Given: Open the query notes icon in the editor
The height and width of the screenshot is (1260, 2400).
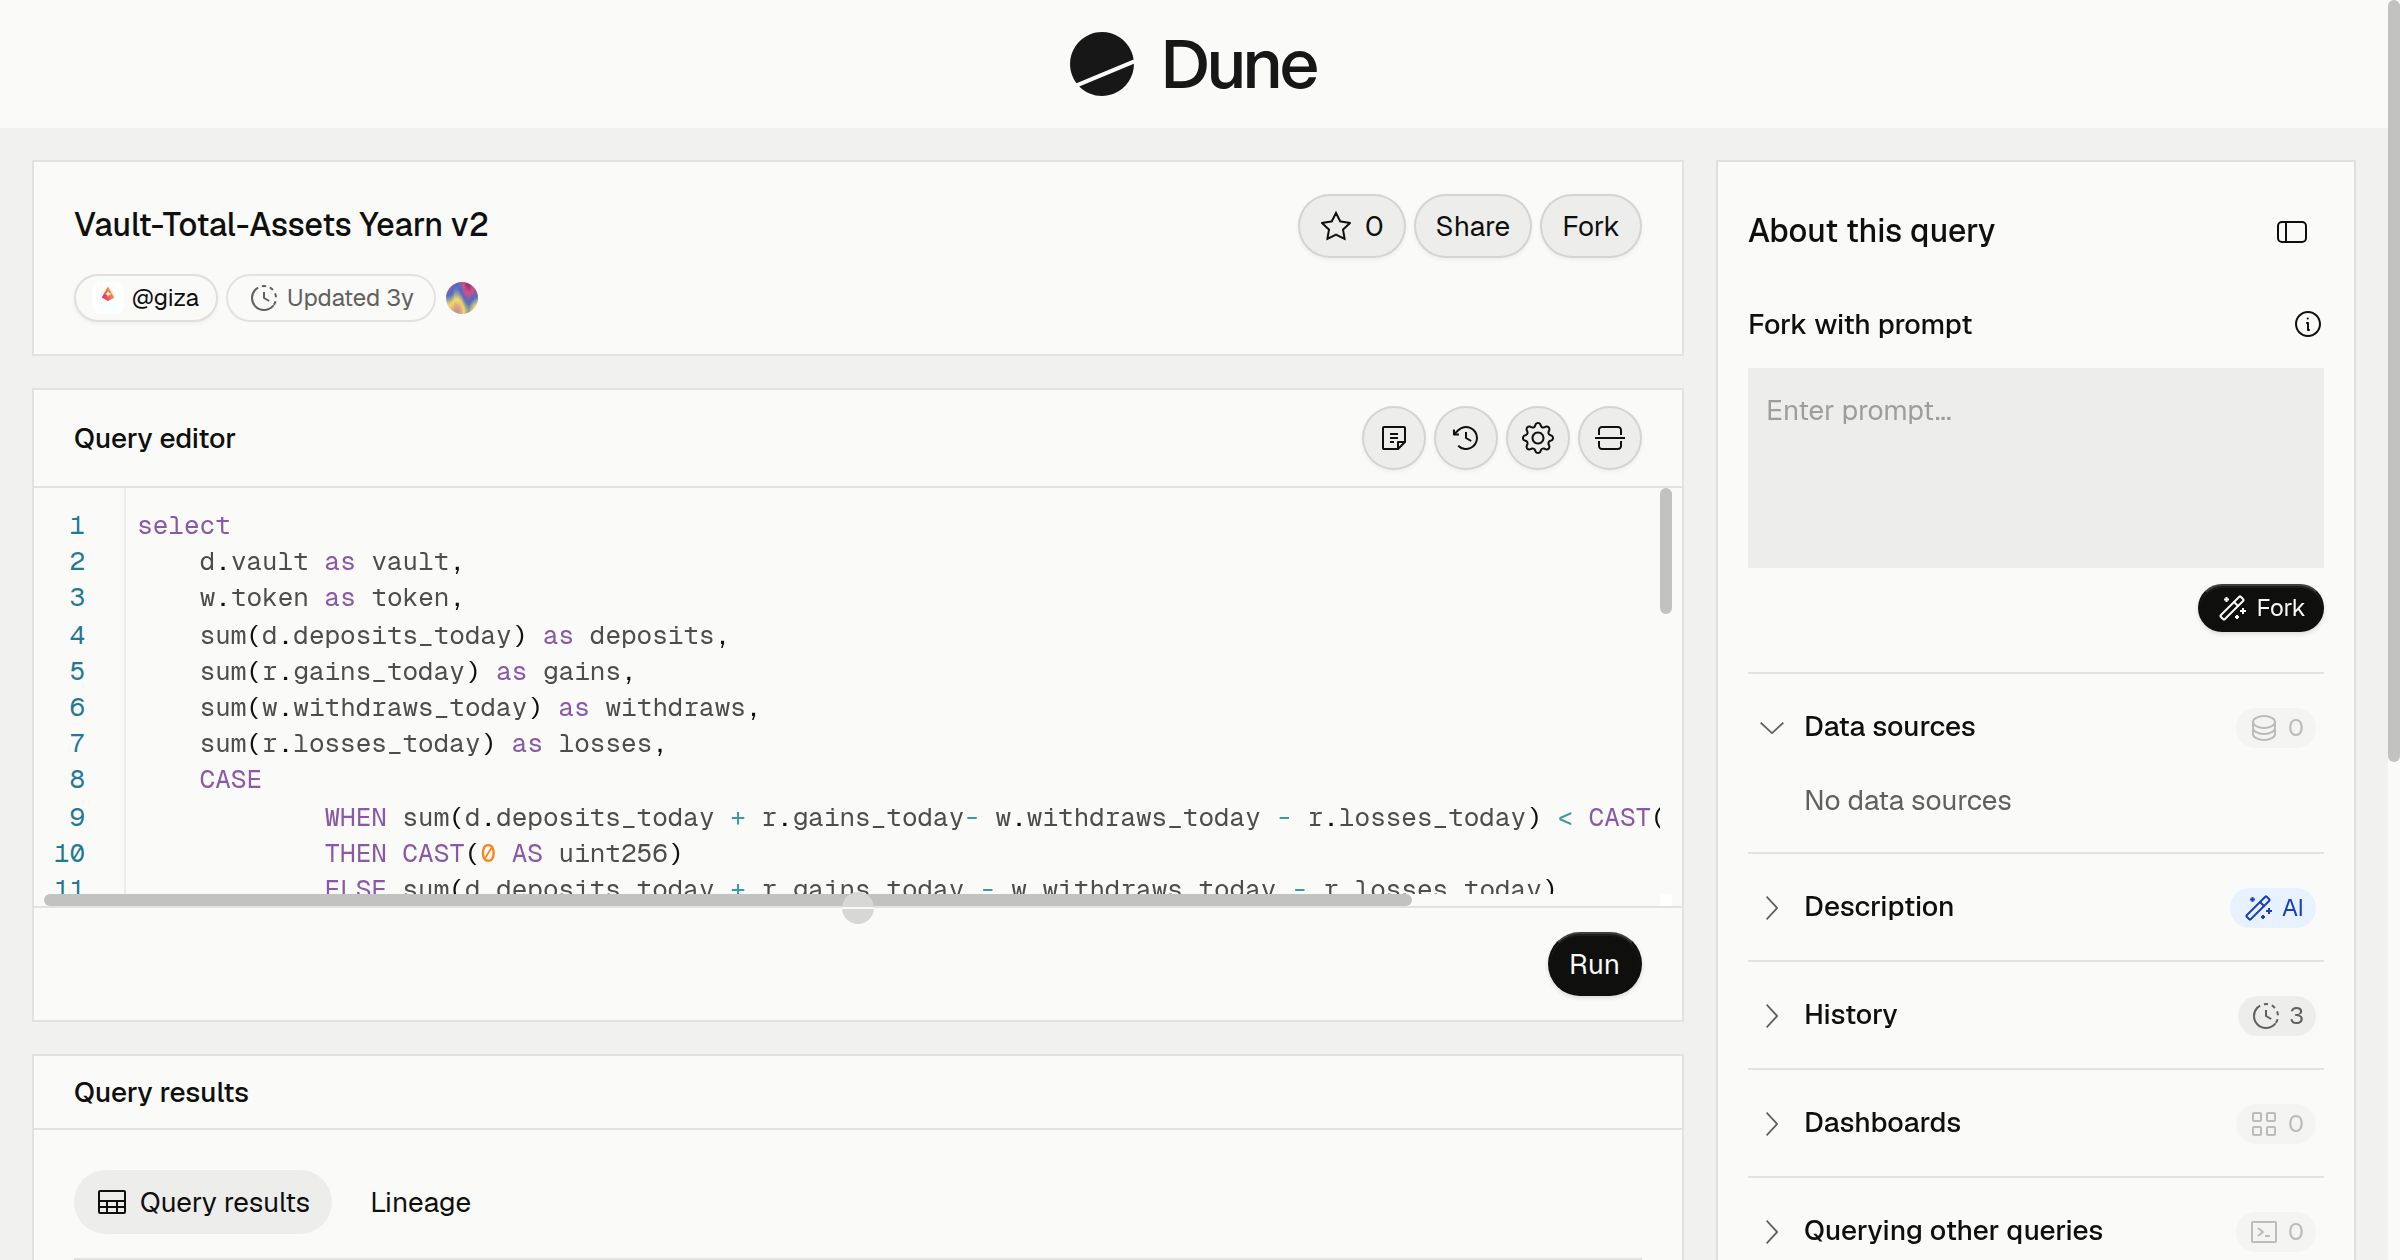Looking at the screenshot, I should pos(1394,438).
